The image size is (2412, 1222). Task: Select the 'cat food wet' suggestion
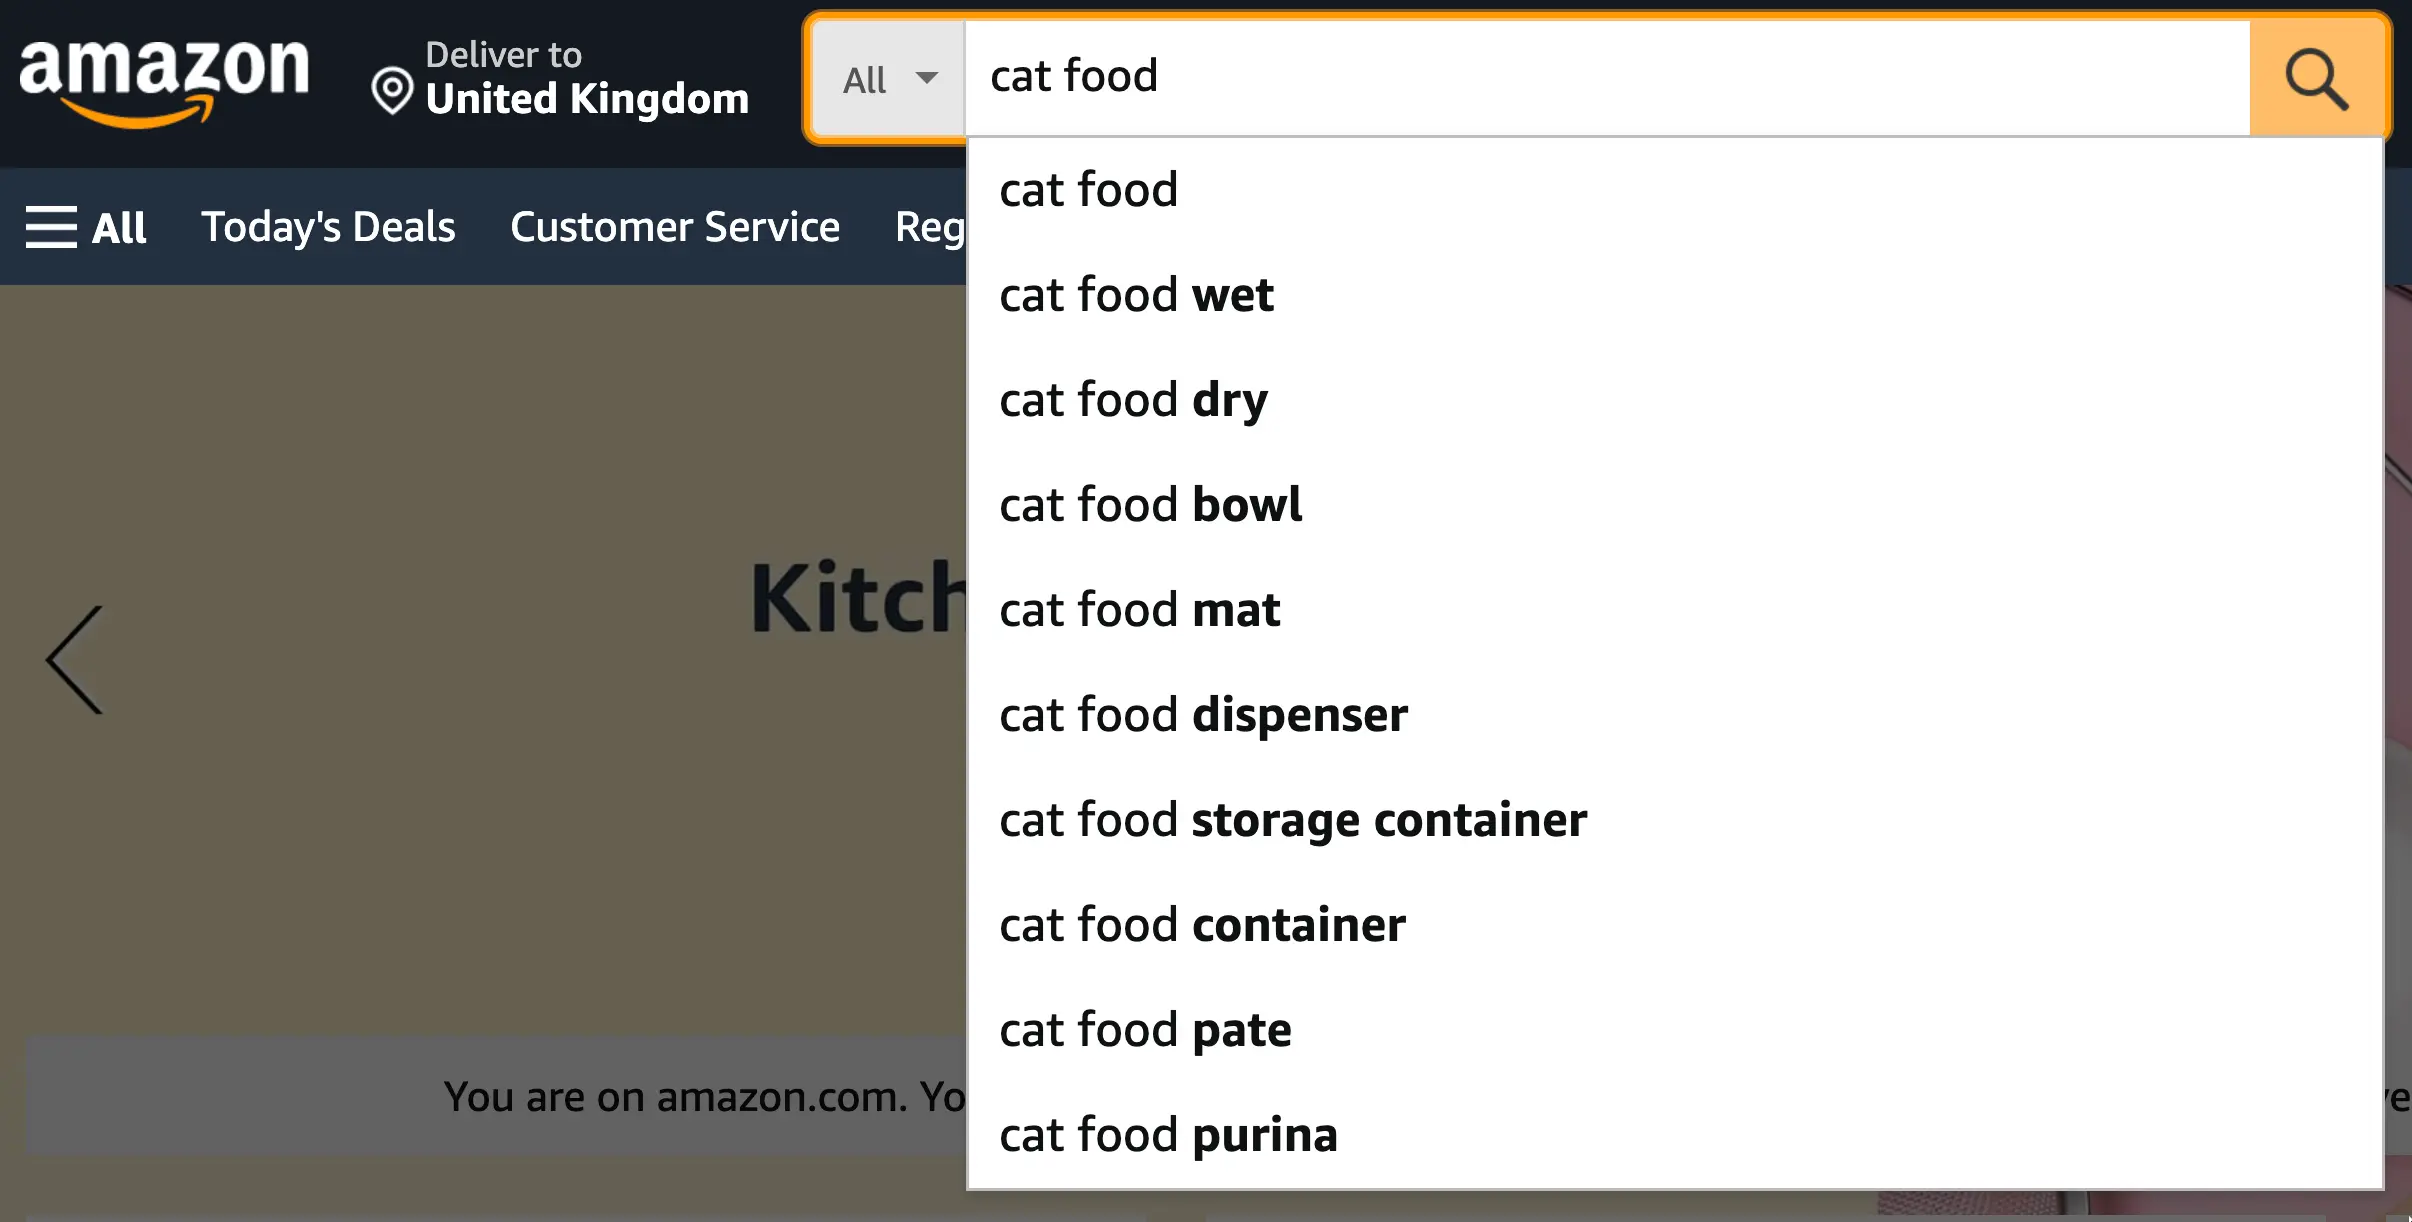1136,295
